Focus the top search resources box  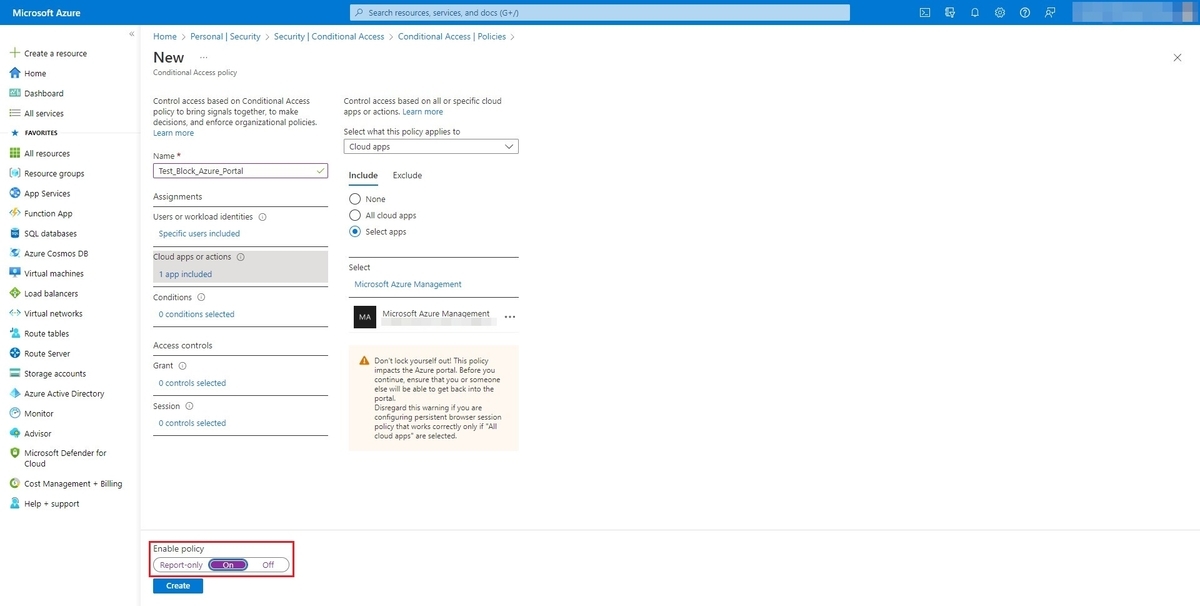(600, 12)
